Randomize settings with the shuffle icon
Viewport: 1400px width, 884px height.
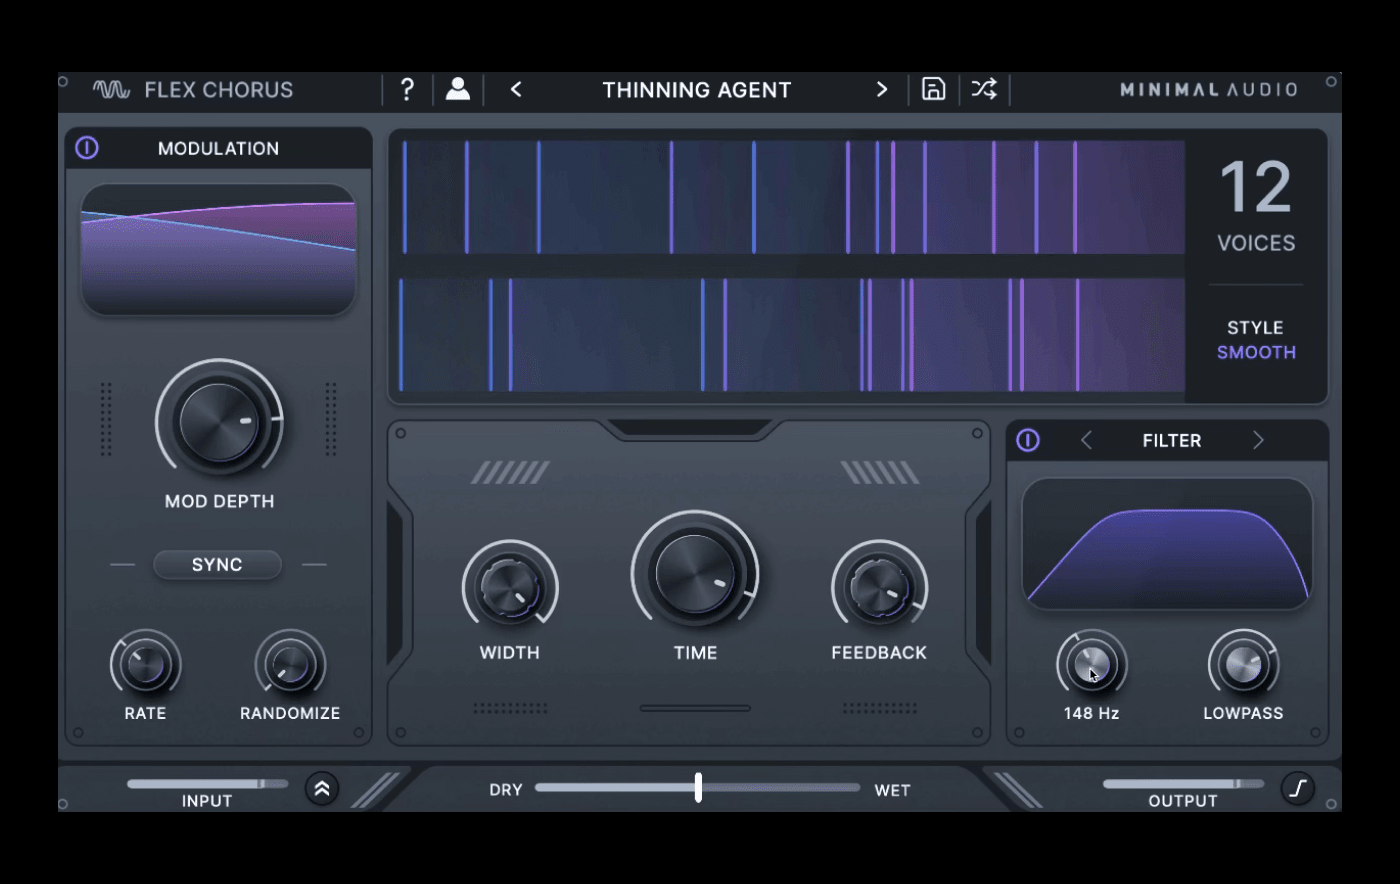pos(983,89)
